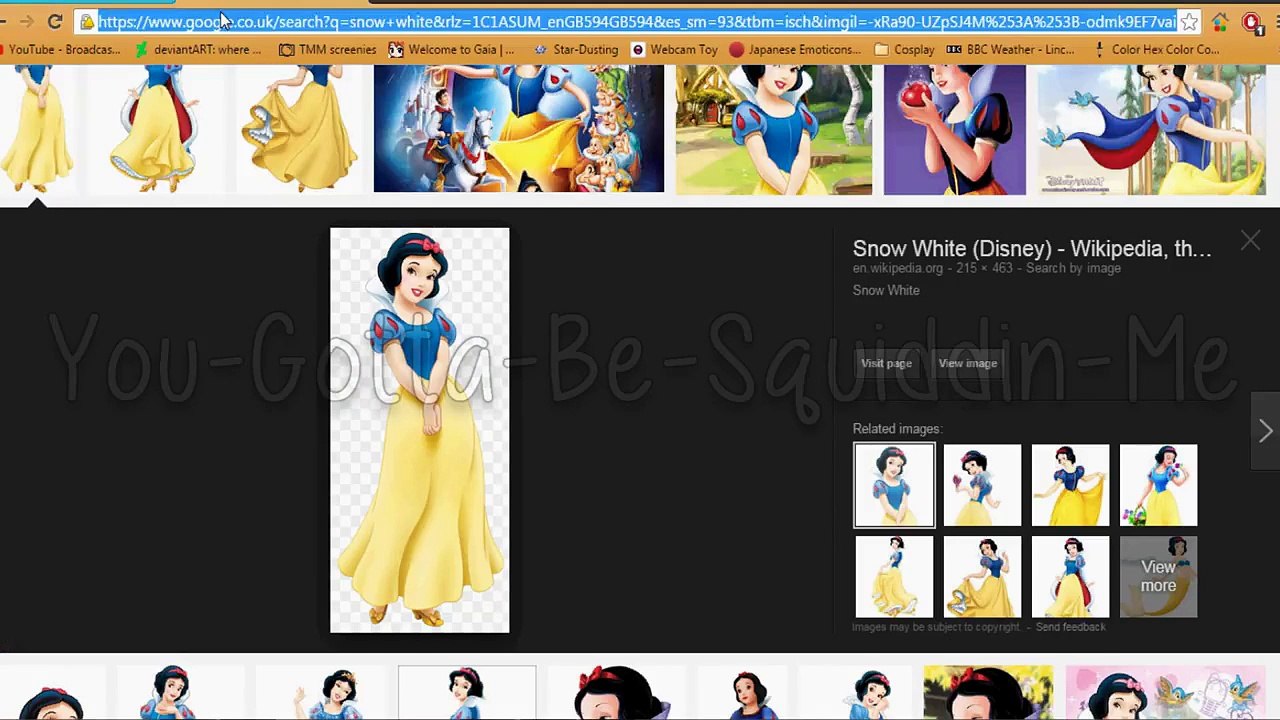
Task: Click the Search by image link
Action: (1073, 268)
